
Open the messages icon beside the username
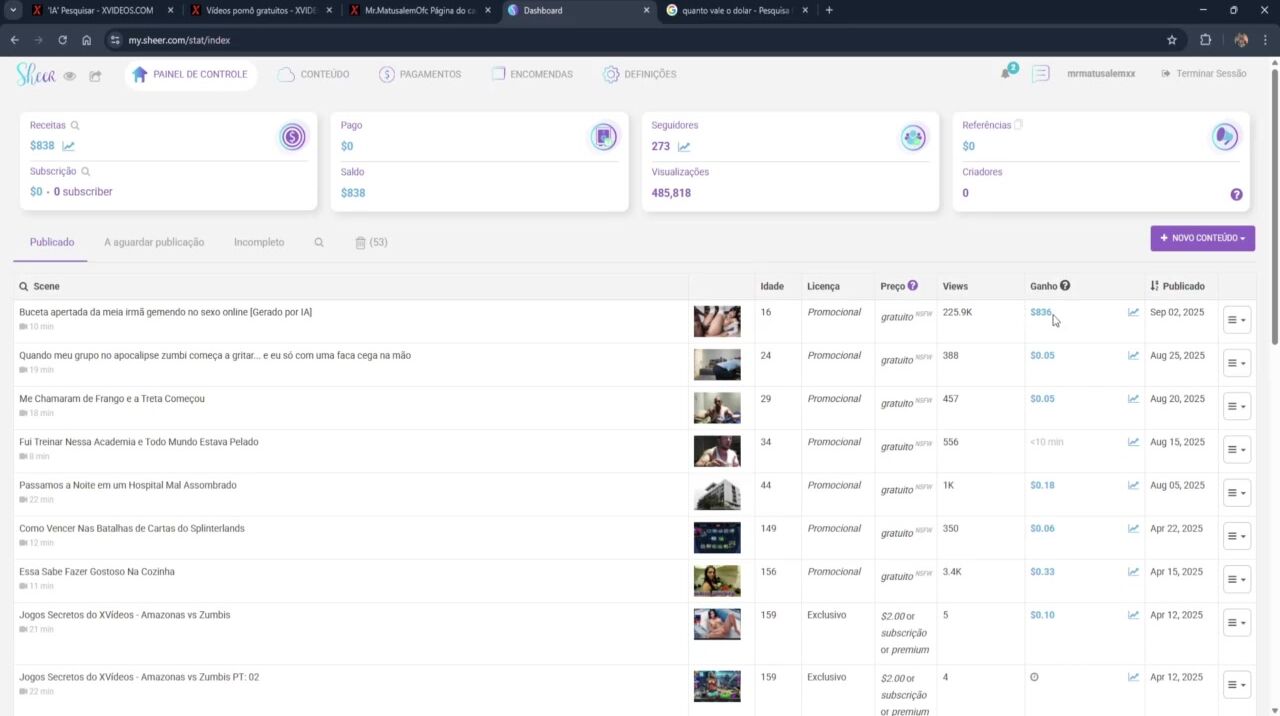point(1041,74)
